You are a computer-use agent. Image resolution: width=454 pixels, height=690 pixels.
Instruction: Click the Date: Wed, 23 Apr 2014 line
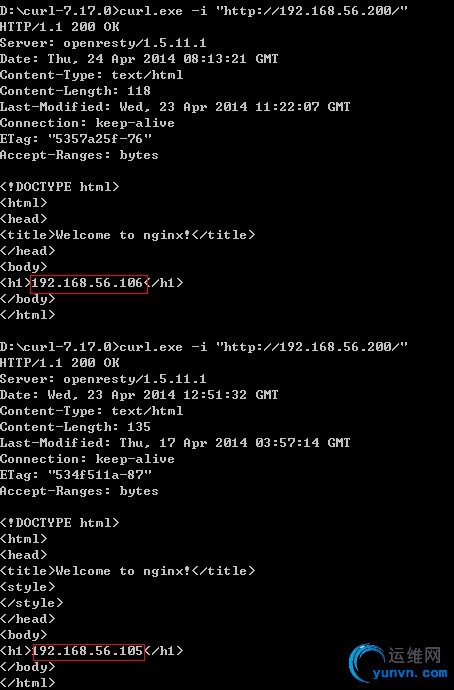[x=139, y=395]
